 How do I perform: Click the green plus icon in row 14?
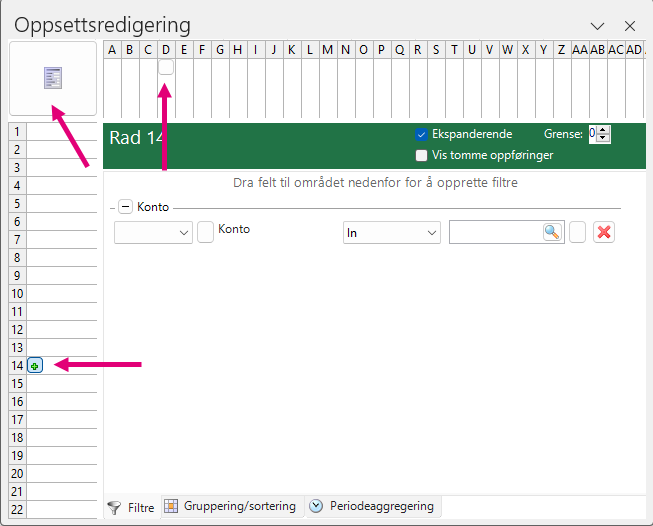[x=35, y=366]
